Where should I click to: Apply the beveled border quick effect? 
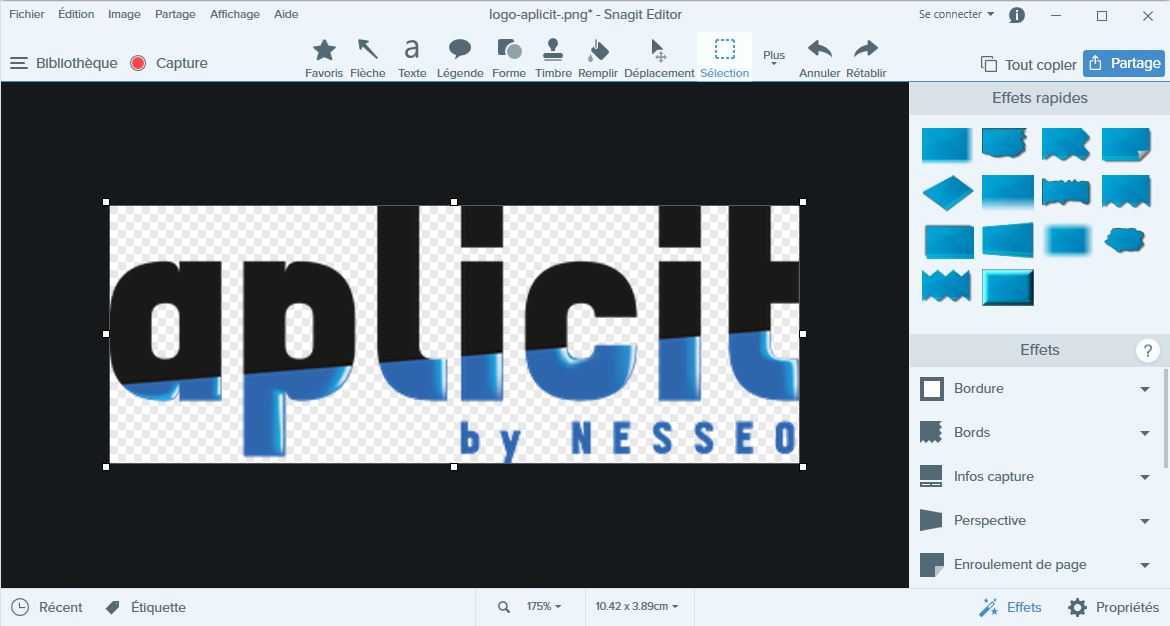click(1007, 287)
